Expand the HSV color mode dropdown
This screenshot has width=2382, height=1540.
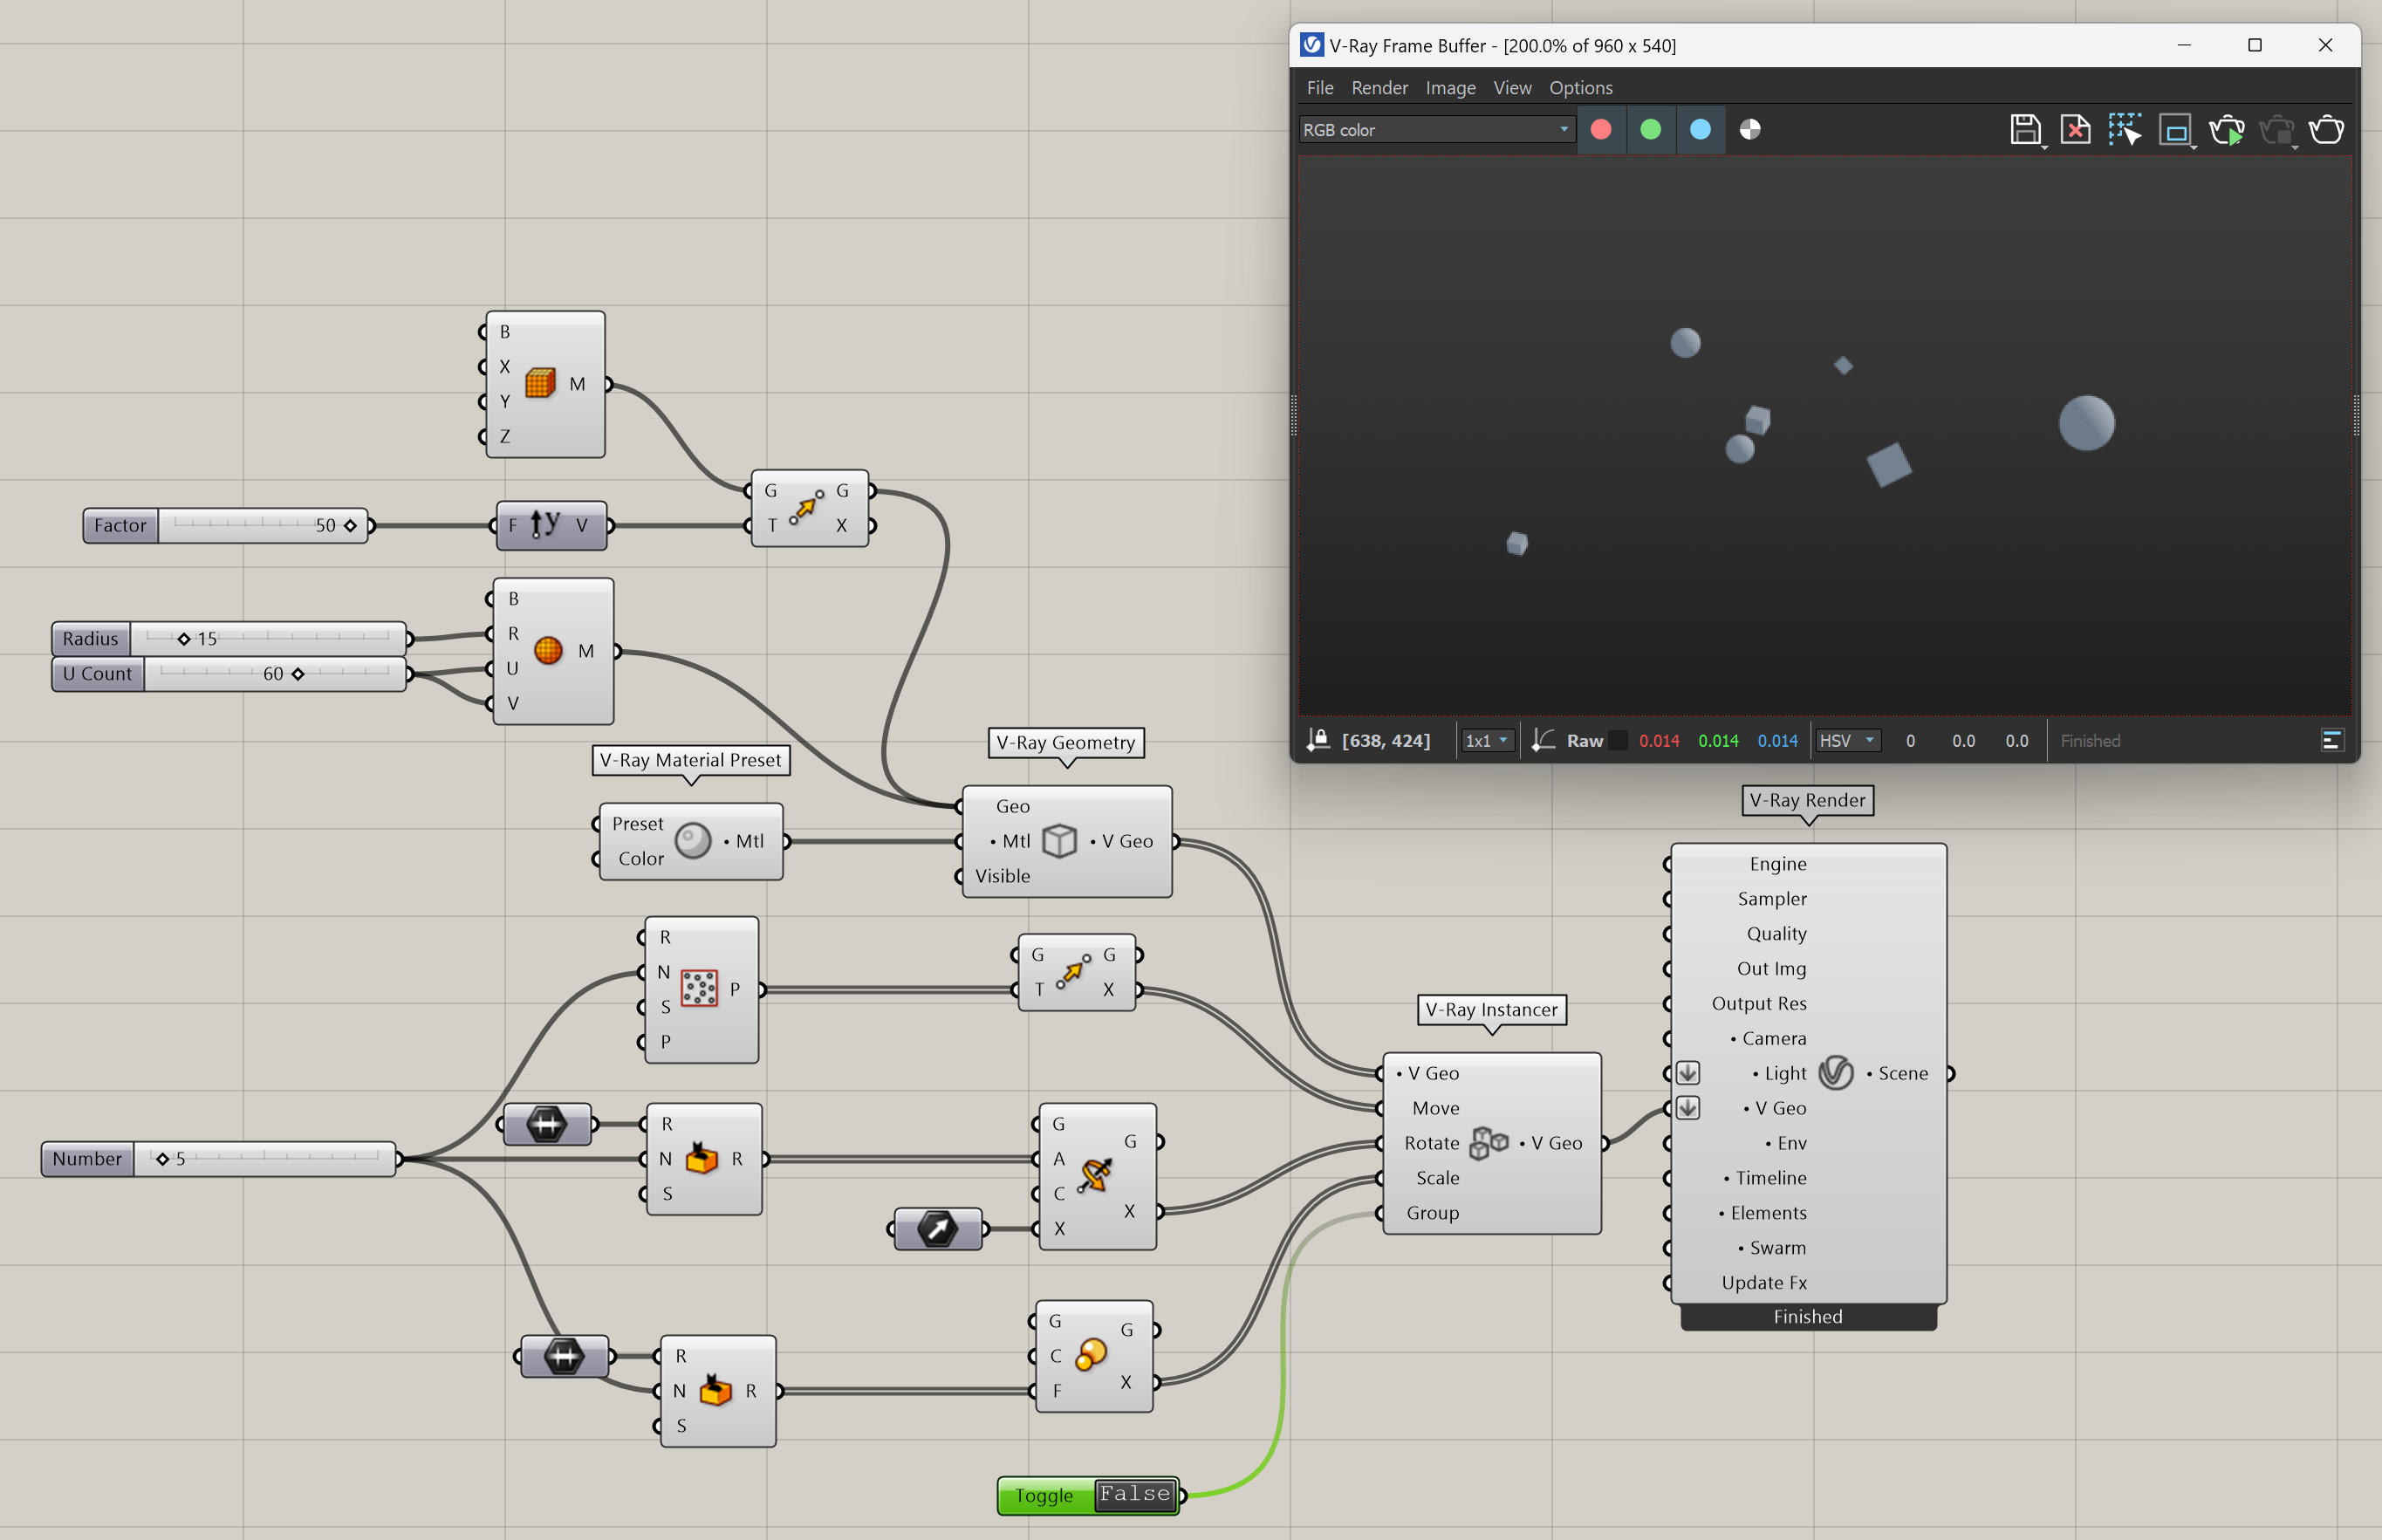[x=1847, y=741]
